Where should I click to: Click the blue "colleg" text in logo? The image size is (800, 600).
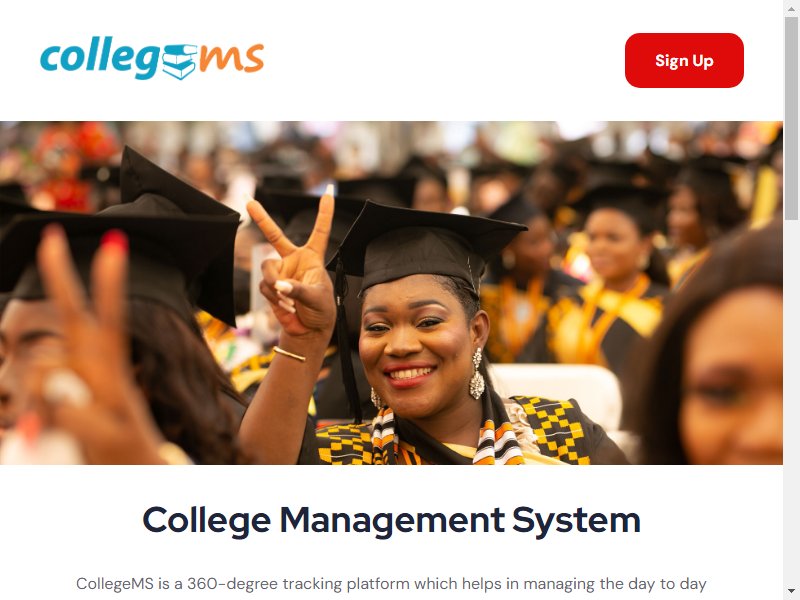[x=100, y=59]
